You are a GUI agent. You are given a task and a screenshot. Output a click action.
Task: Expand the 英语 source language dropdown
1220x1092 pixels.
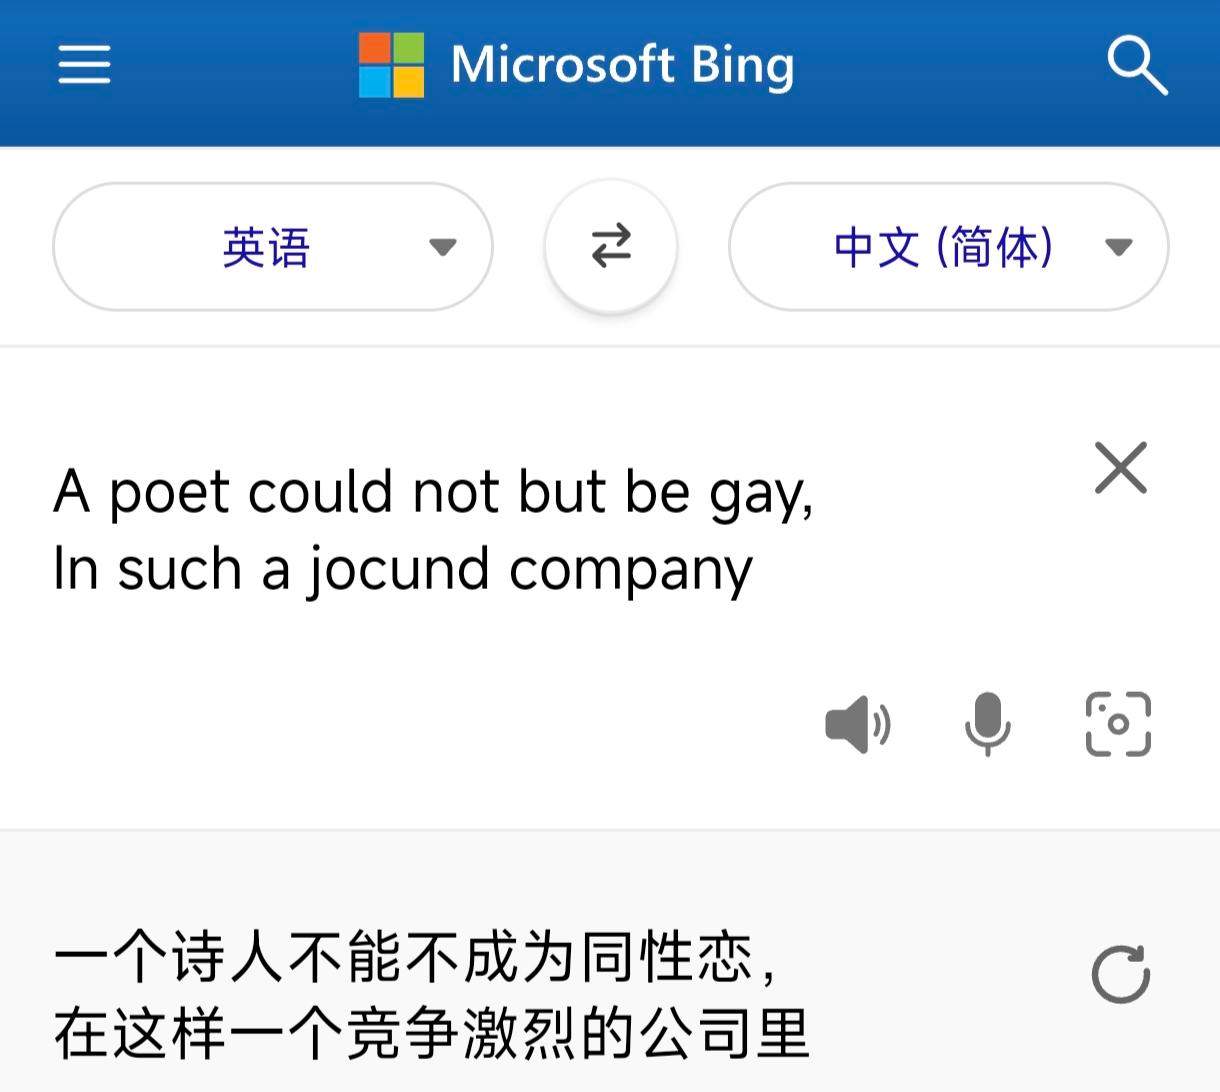click(x=273, y=246)
